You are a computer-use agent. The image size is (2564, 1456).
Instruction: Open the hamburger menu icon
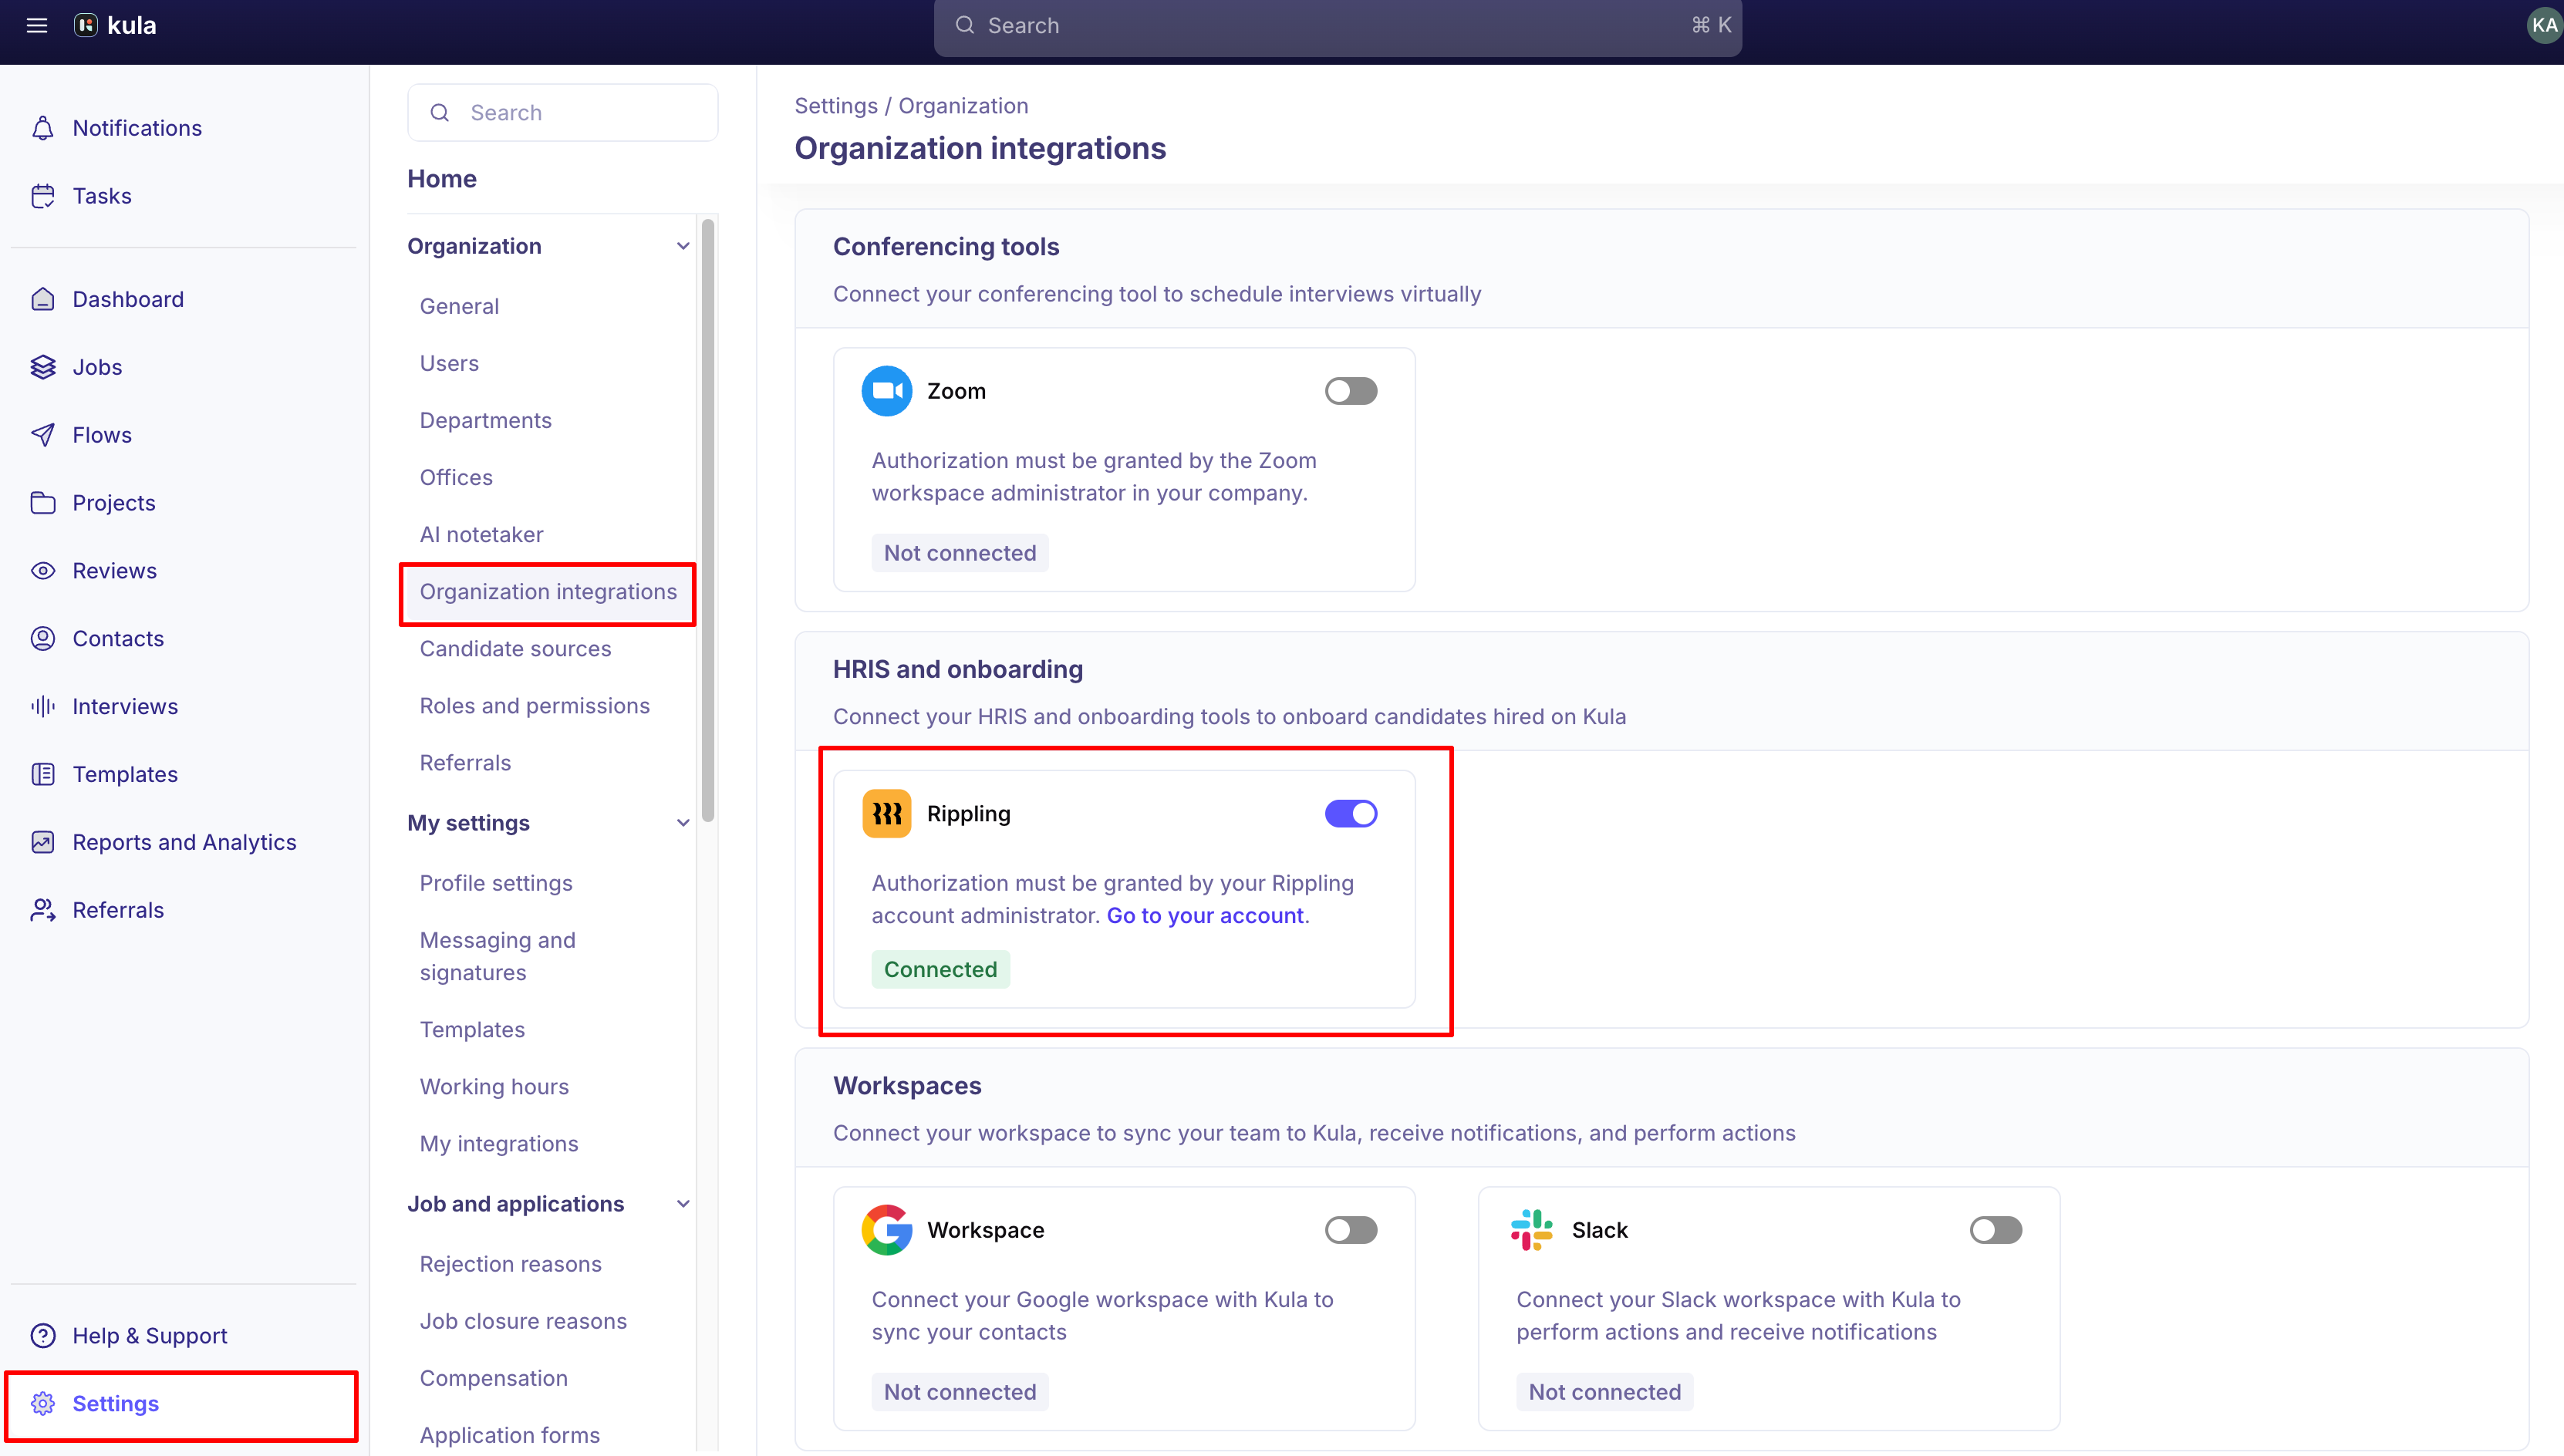[x=37, y=25]
